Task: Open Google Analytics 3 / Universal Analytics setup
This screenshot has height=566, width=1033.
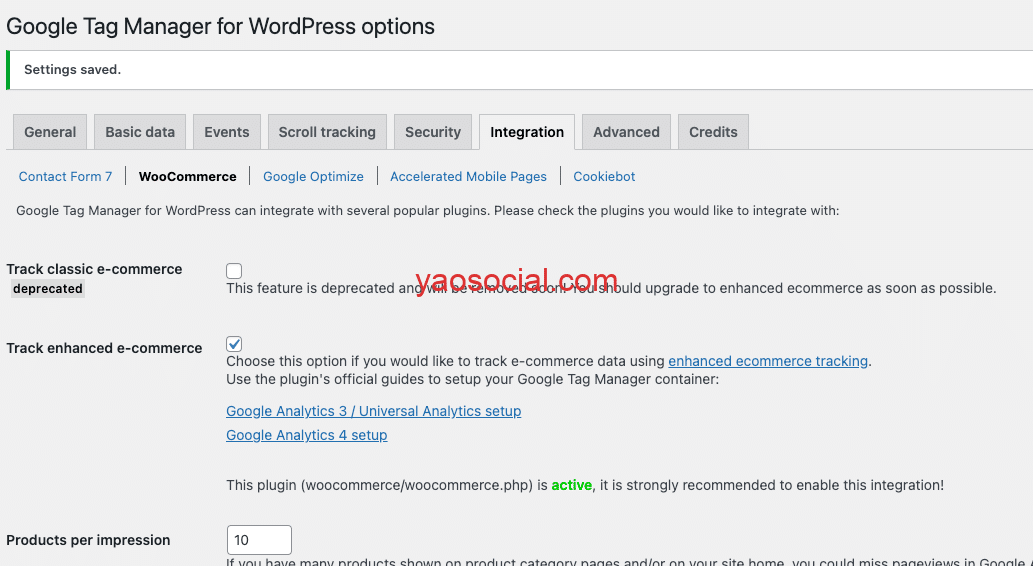Action: (373, 411)
